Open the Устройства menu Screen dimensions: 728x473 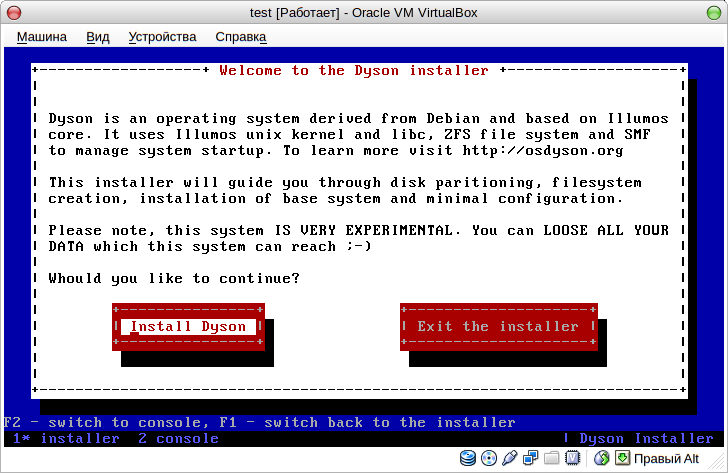click(x=162, y=37)
